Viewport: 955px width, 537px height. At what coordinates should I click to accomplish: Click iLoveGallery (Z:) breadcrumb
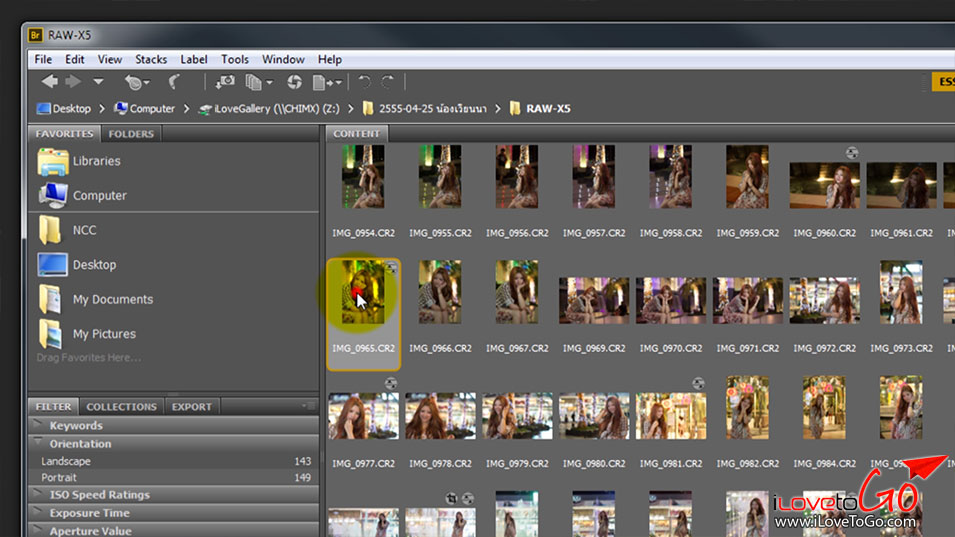coord(269,108)
